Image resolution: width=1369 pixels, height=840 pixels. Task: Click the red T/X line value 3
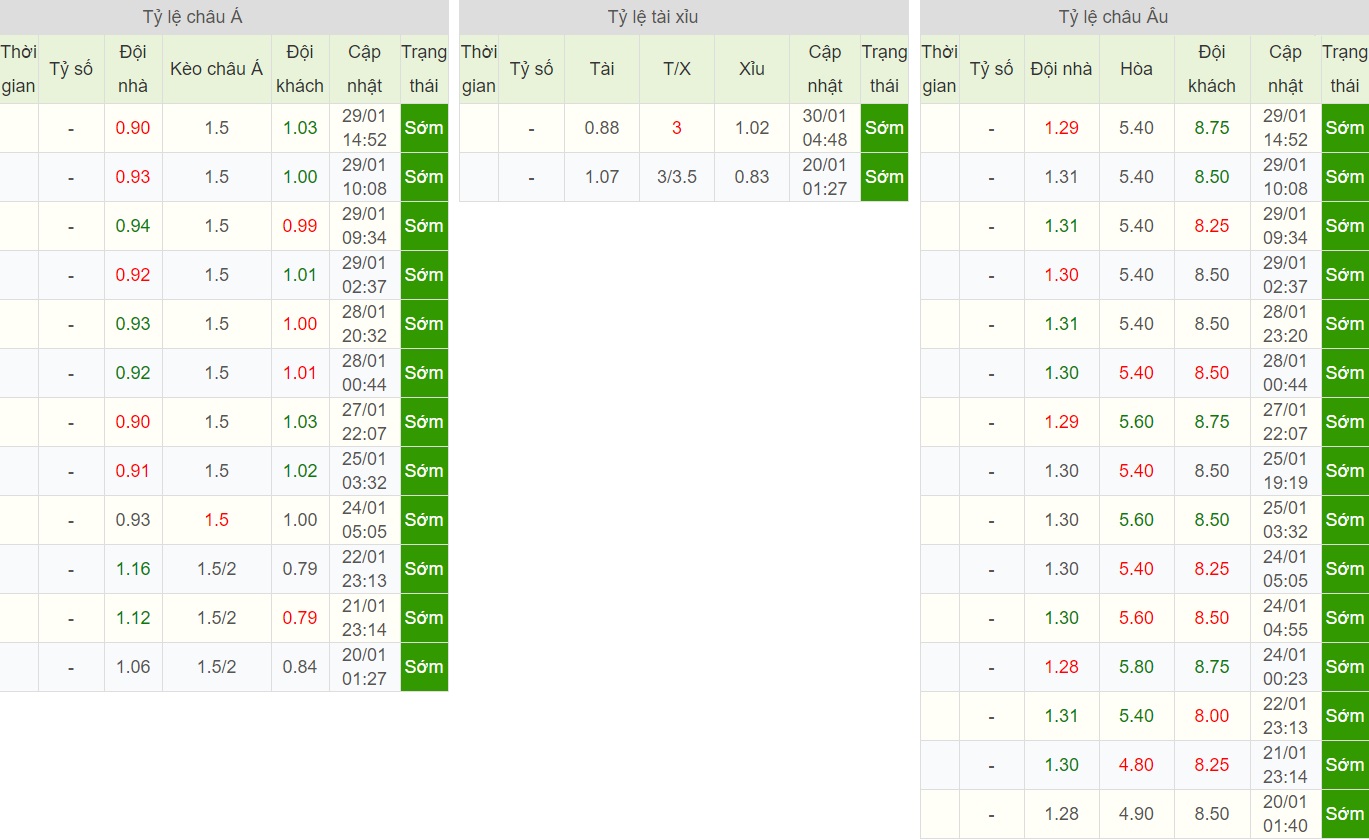coord(677,128)
